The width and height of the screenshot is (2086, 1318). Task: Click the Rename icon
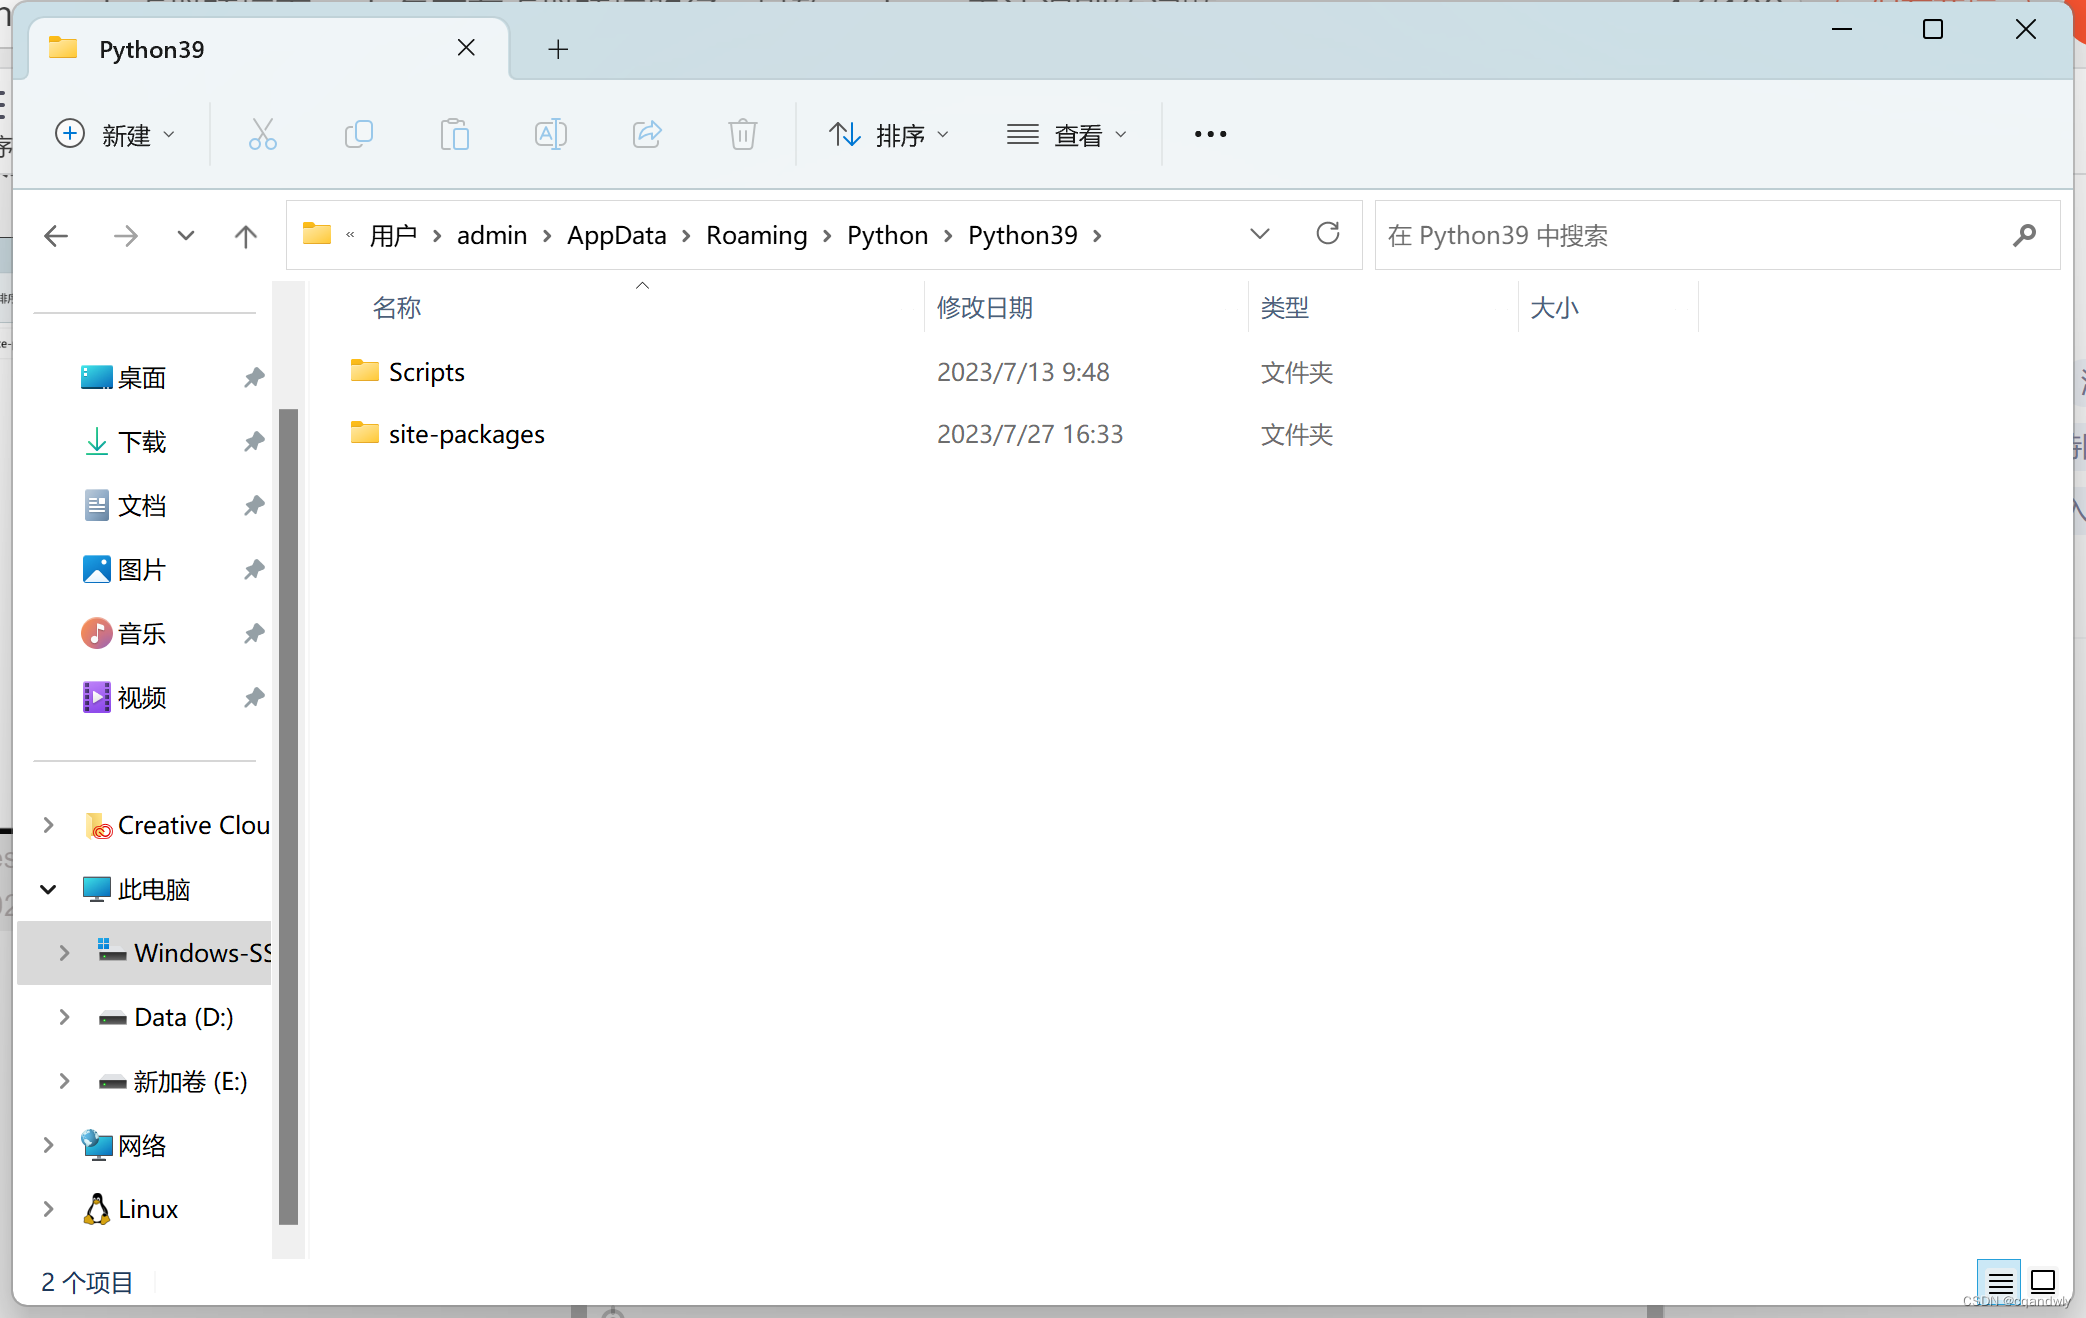point(551,134)
